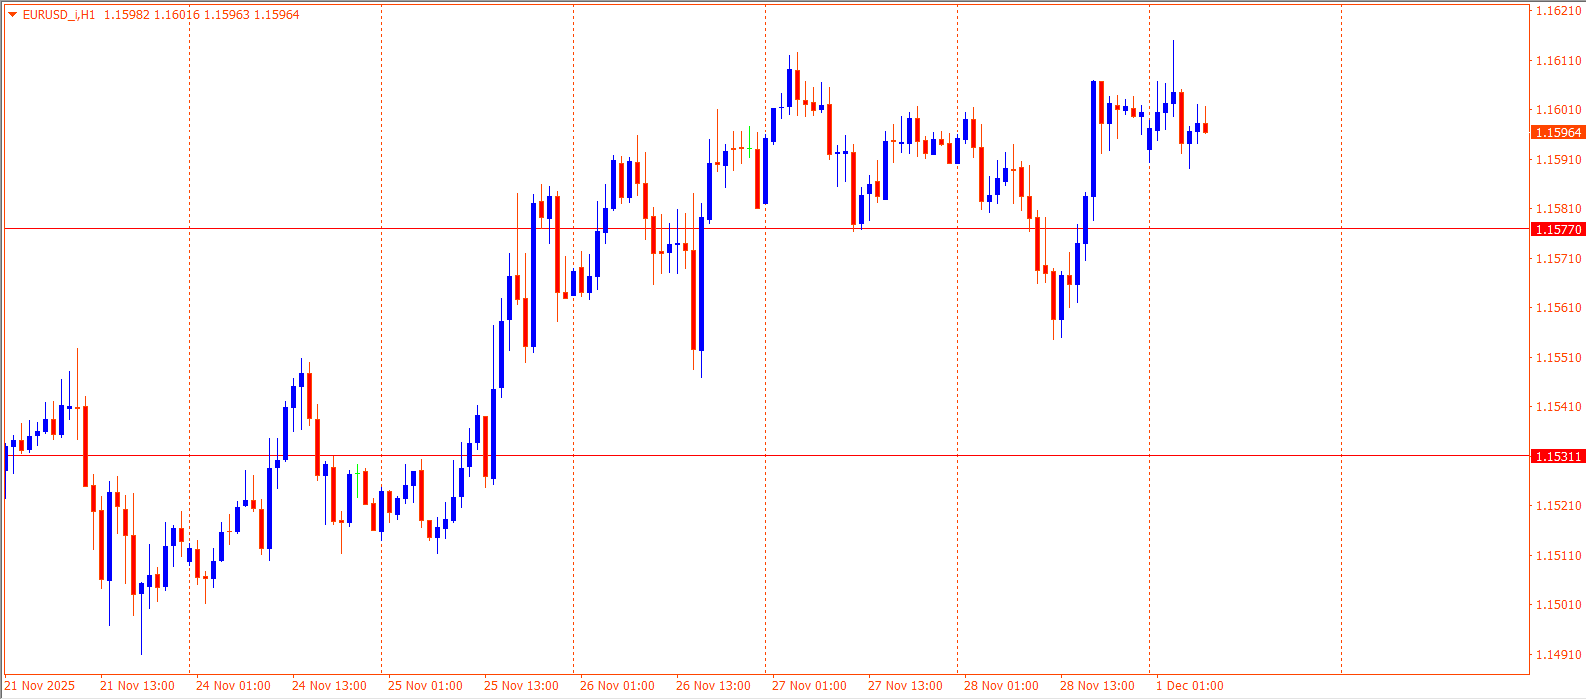Image resolution: width=1586 pixels, height=700 pixels.
Task: Click the EURUSD_i,H1 chart symbol label
Action: 59,15
